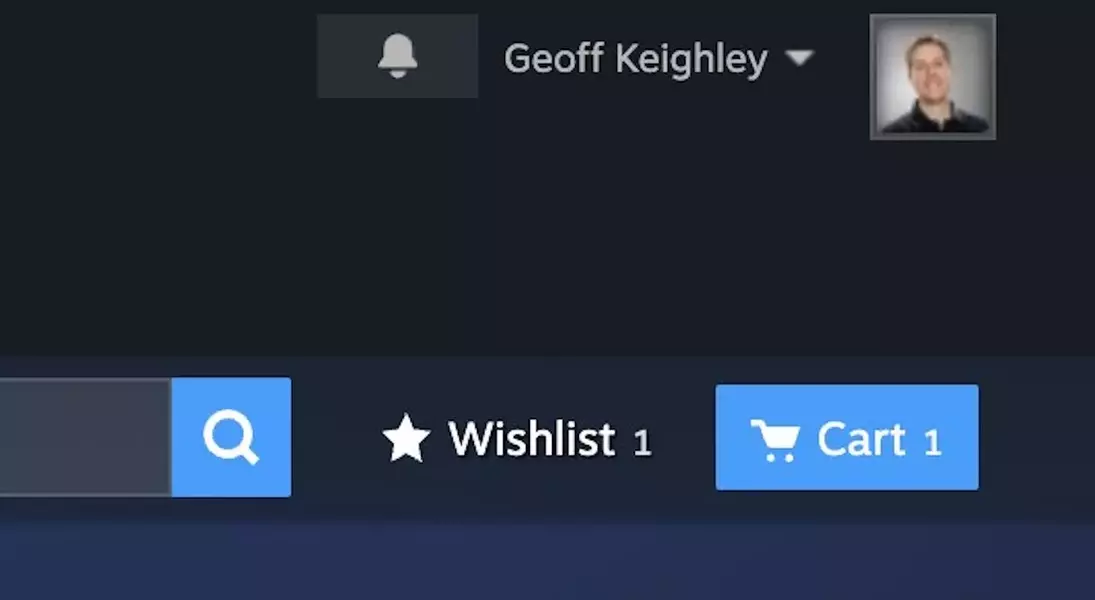Open profile via the avatar picture
This screenshot has width=1095, height=600.
pyautogui.click(x=933, y=77)
